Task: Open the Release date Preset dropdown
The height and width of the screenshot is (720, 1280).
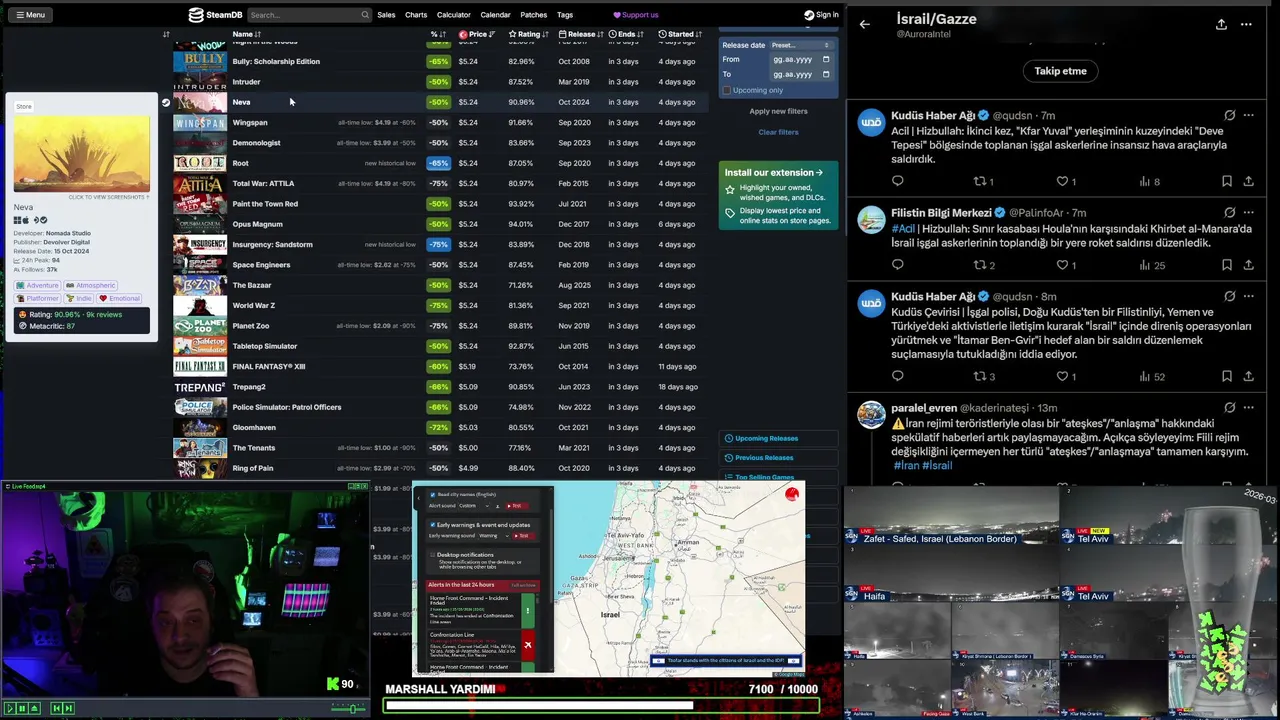Action: click(800, 45)
